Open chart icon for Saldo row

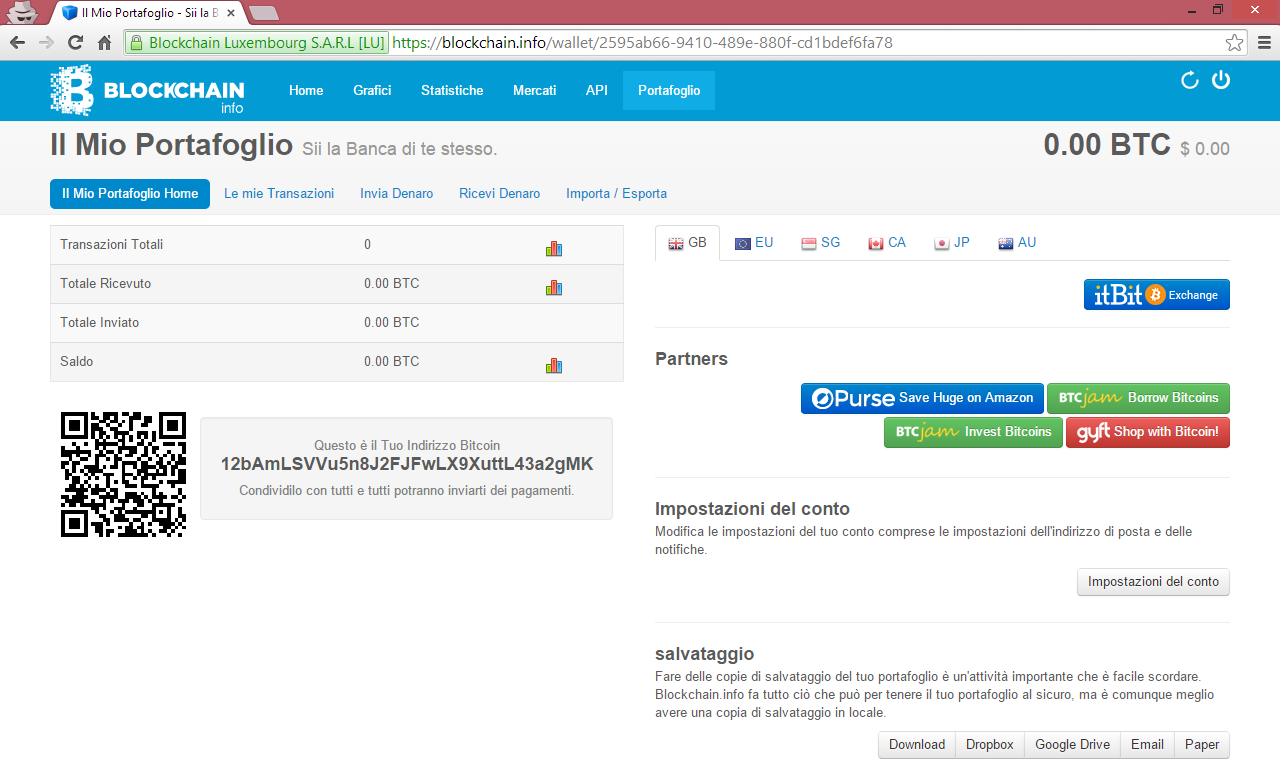(554, 365)
